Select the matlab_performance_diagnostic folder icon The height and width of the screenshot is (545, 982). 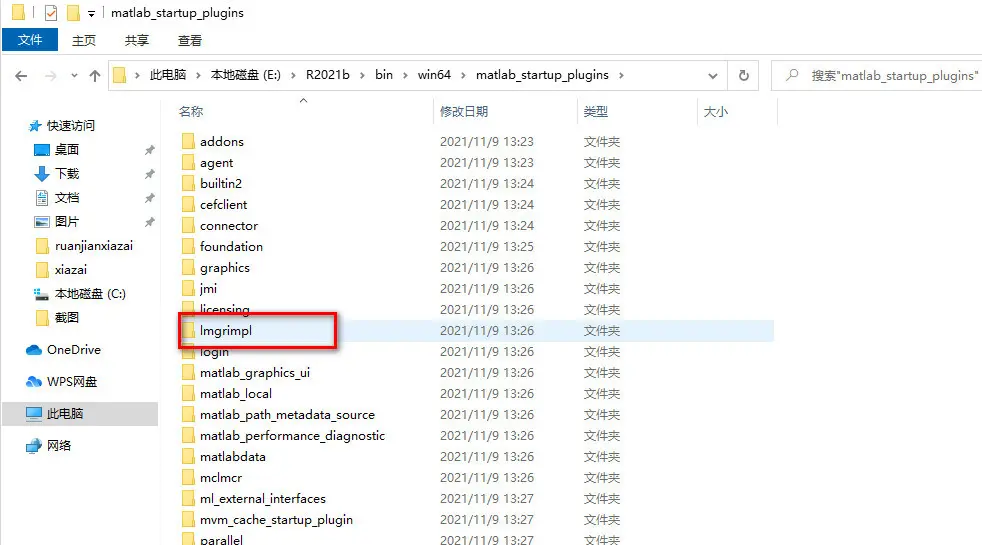pyautogui.click(x=188, y=435)
